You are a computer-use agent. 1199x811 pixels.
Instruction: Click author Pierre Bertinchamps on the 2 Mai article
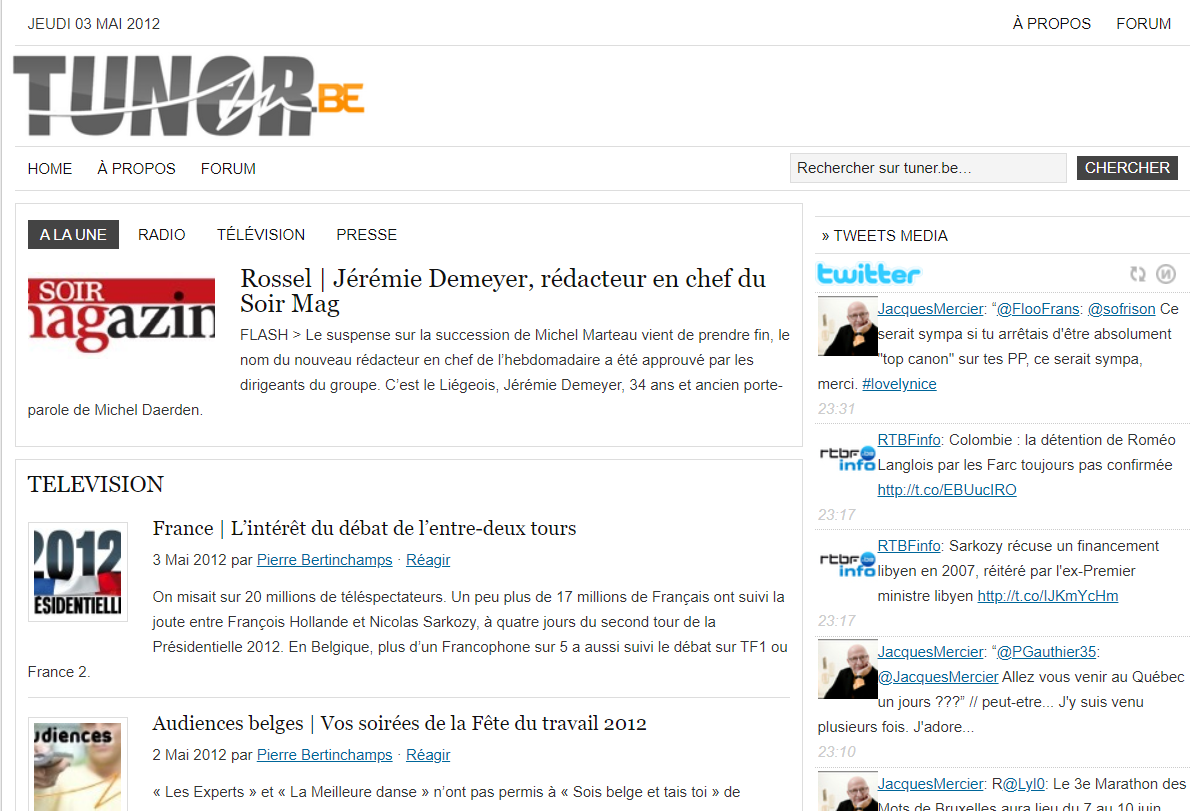pos(324,755)
